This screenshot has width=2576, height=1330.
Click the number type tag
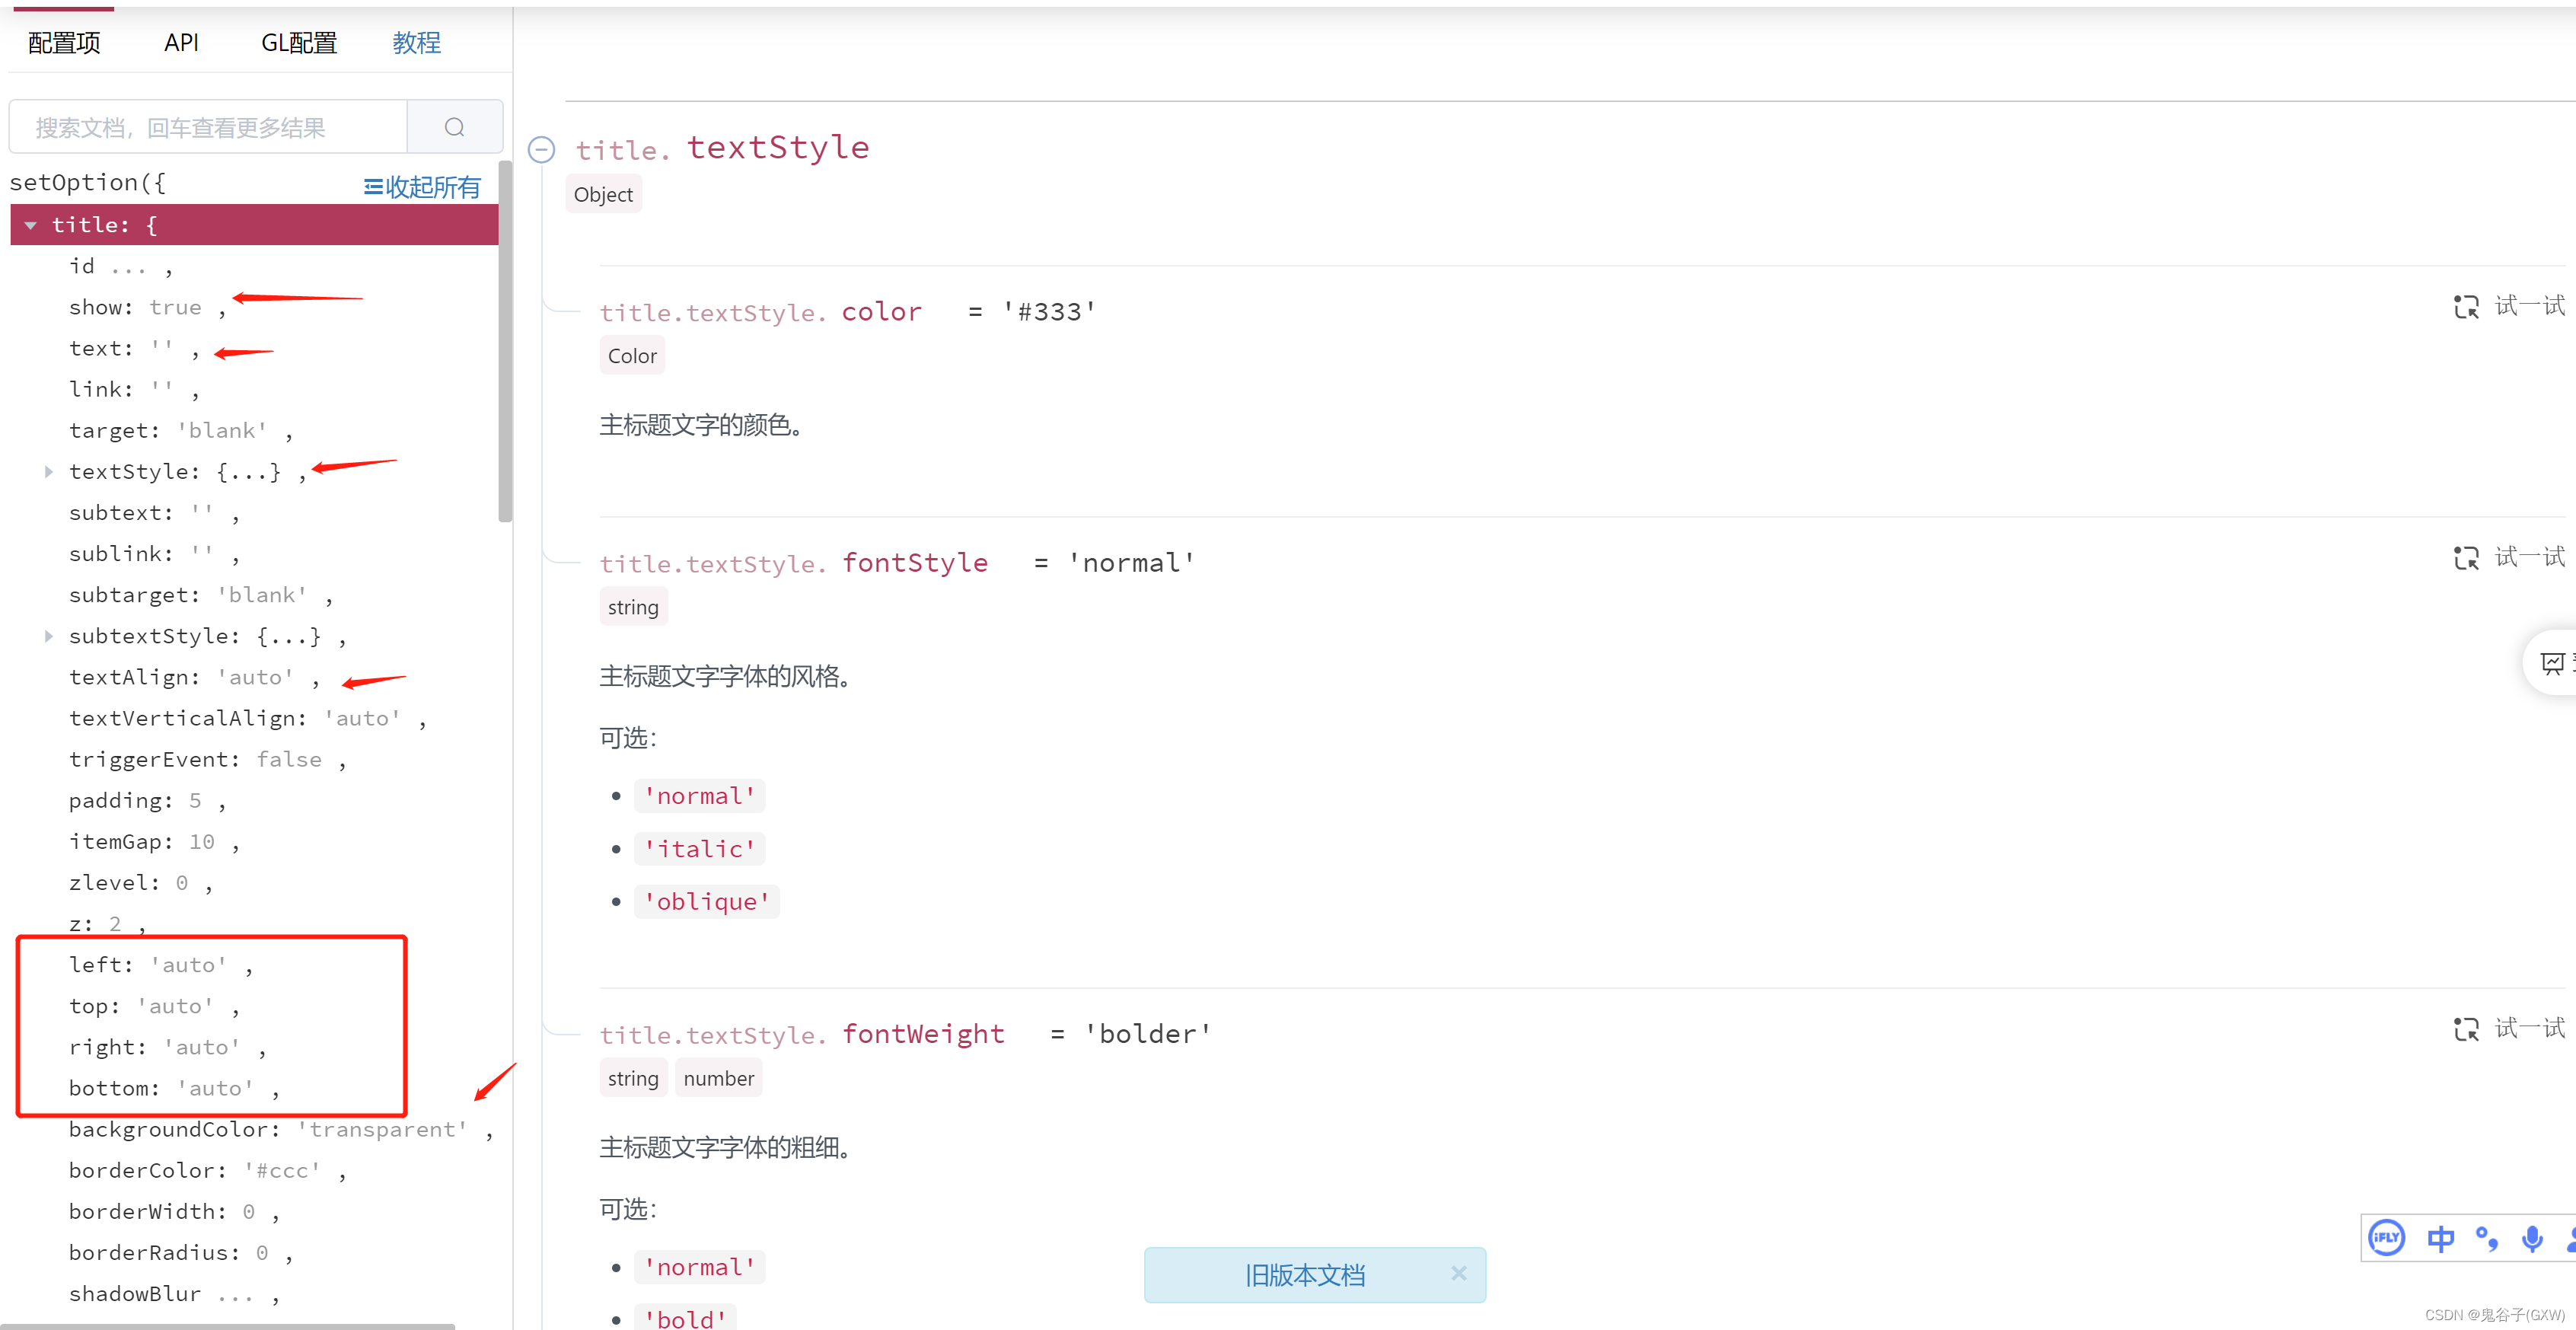tap(718, 1078)
